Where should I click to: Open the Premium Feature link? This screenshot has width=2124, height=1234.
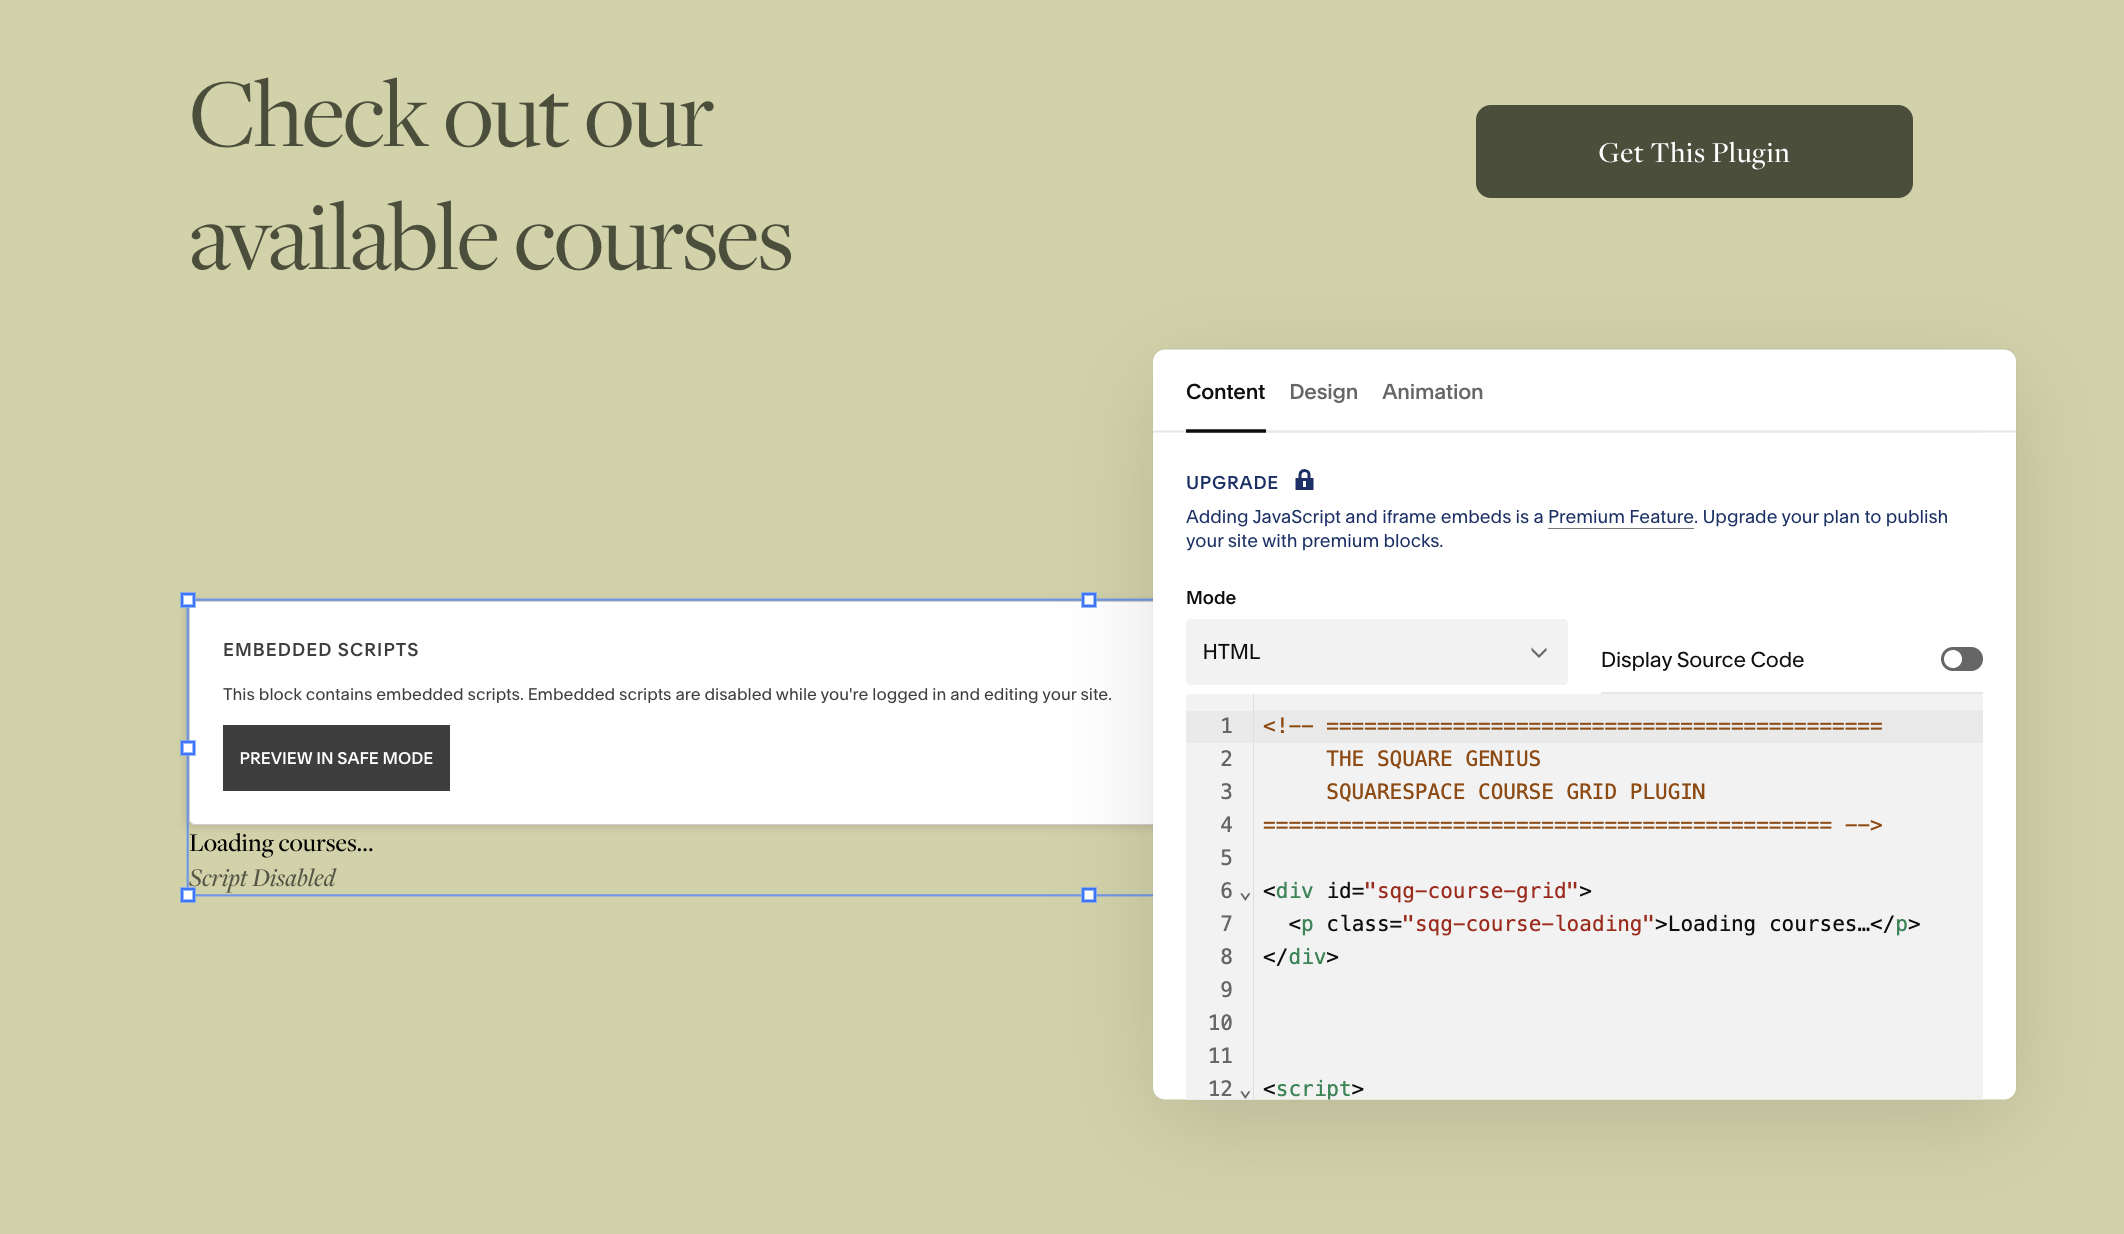(x=1620, y=517)
